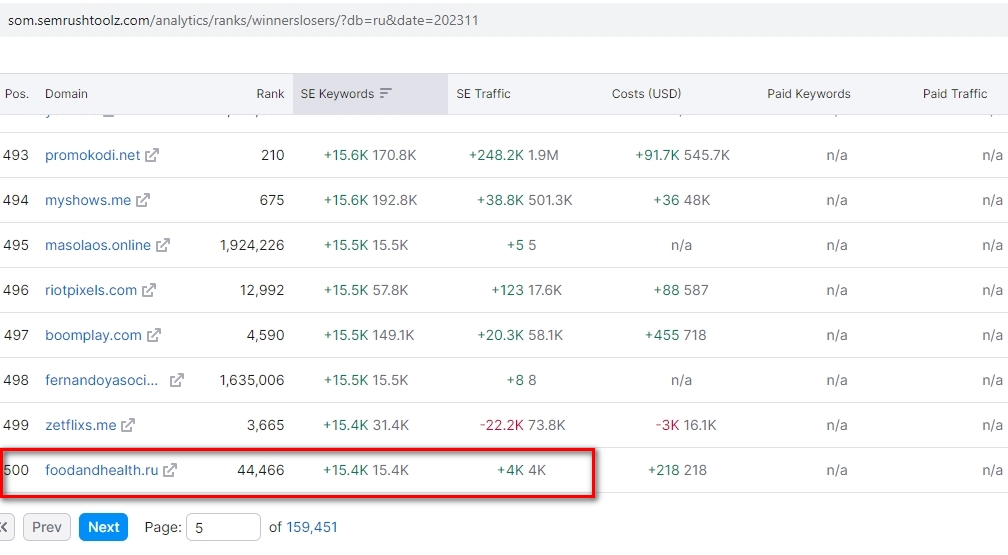1008x555 pixels.
Task: Sort by Costs (USD) column header
Action: click(646, 94)
